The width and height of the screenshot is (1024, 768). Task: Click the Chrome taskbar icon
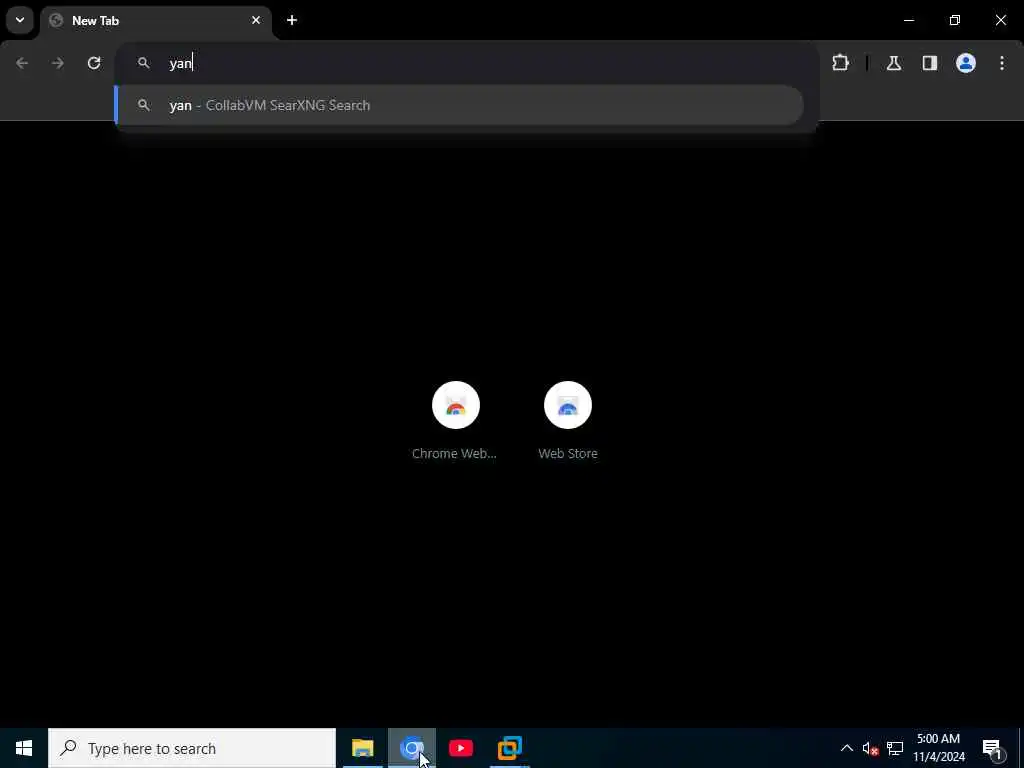411,748
